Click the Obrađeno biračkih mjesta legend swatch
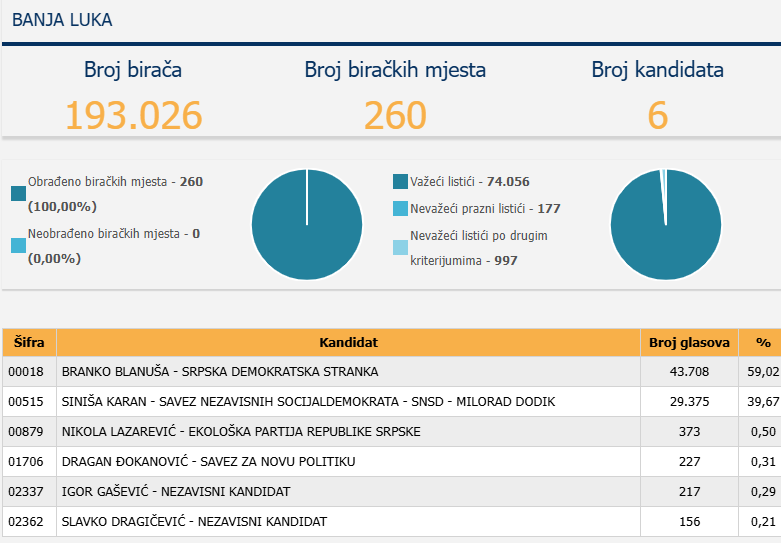The image size is (781, 543). click(18, 193)
